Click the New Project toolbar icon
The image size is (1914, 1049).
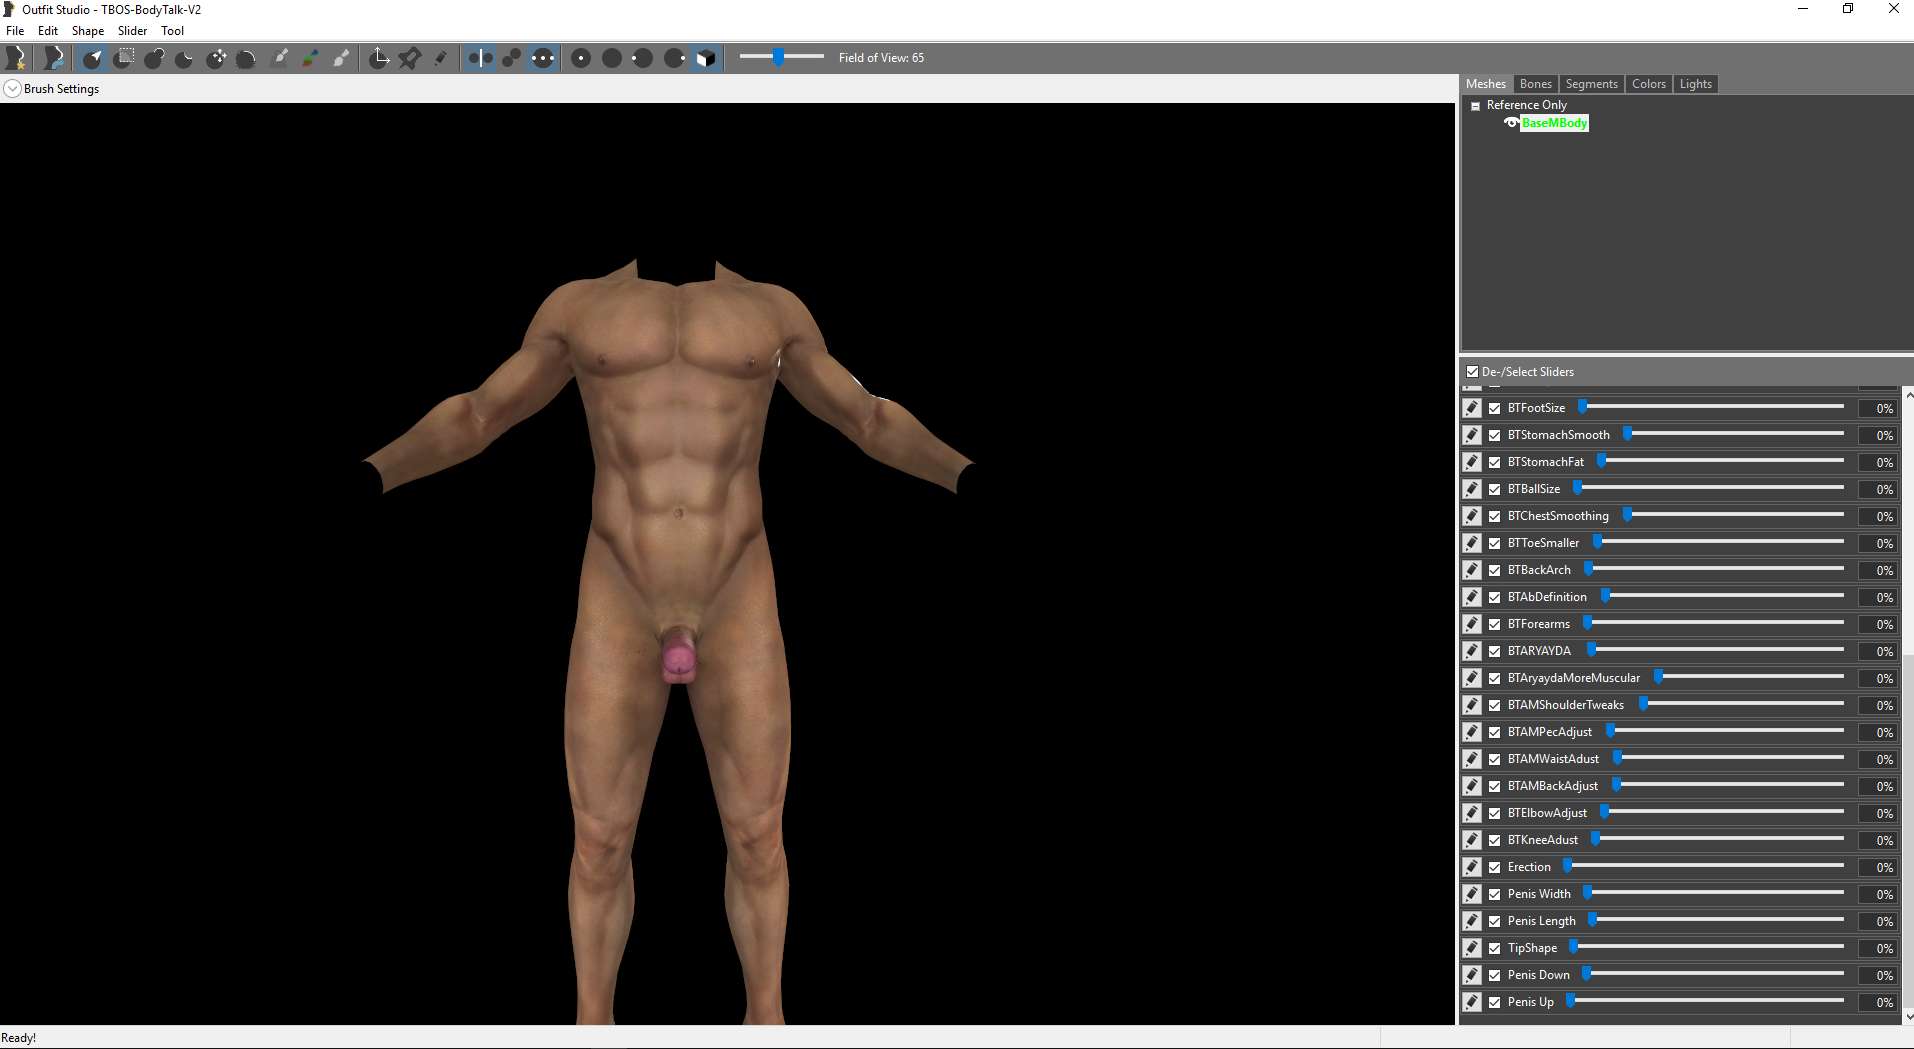[16, 58]
